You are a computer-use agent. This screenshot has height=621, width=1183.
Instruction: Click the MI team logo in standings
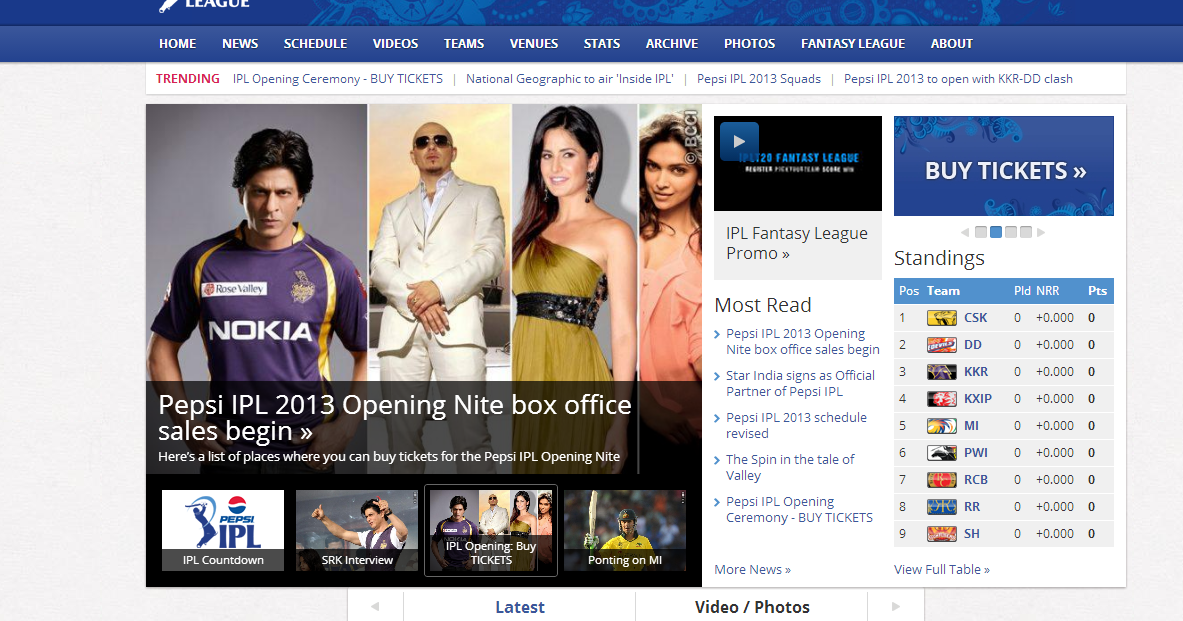[942, 426]
